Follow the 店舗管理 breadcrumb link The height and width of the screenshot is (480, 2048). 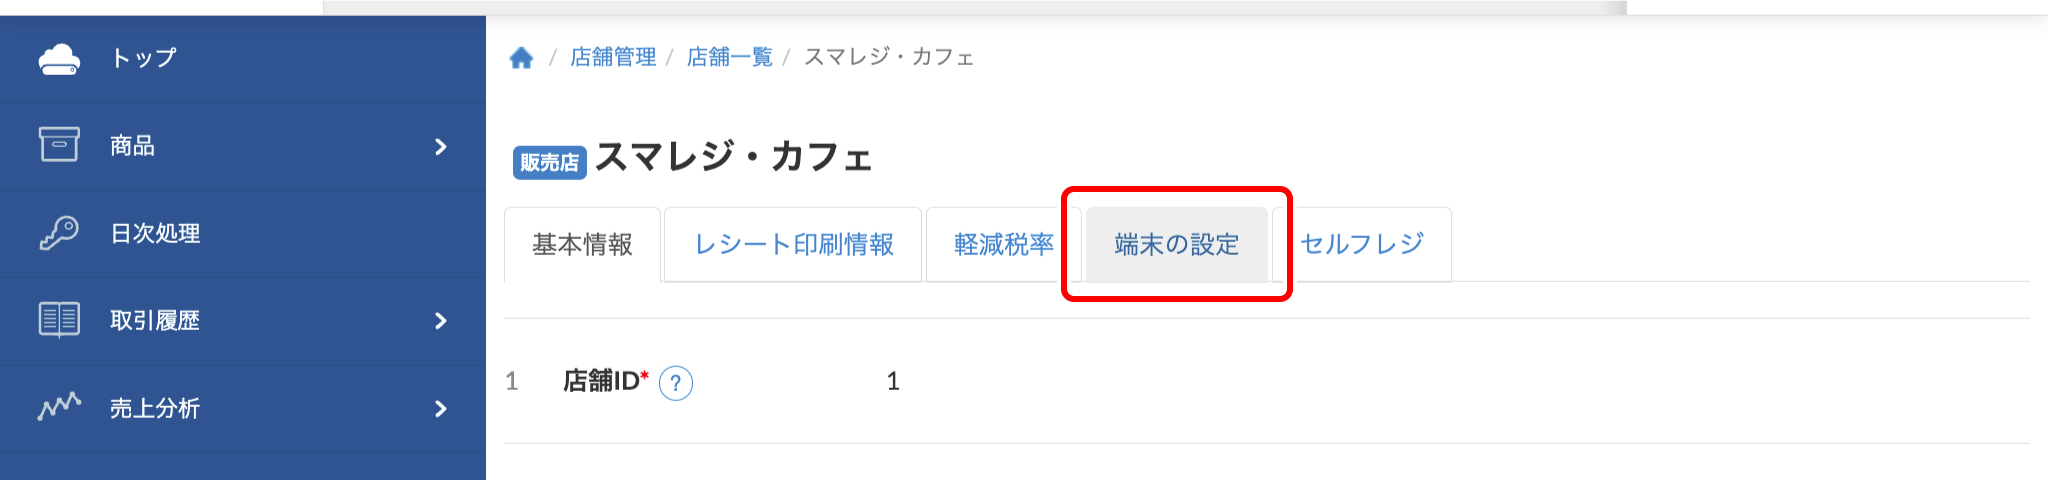pos(613,57)
